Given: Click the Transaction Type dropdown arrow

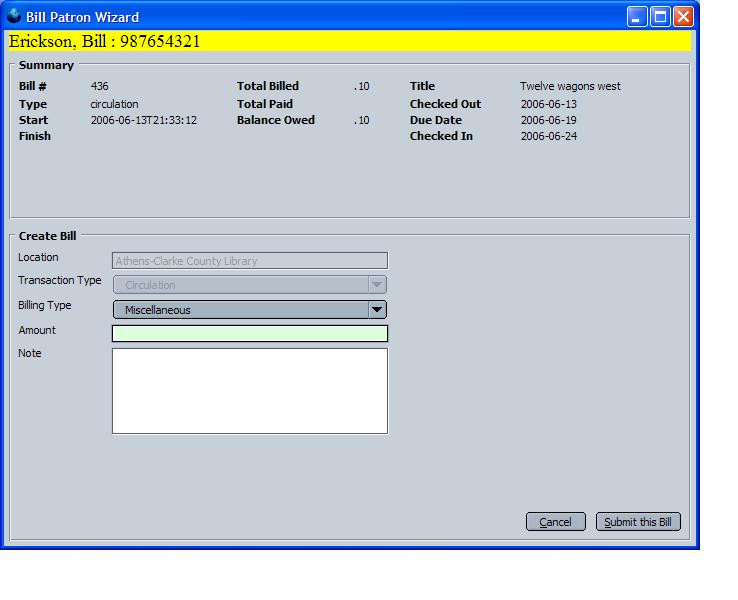Looking at the screenshot, I should point(377,285).
